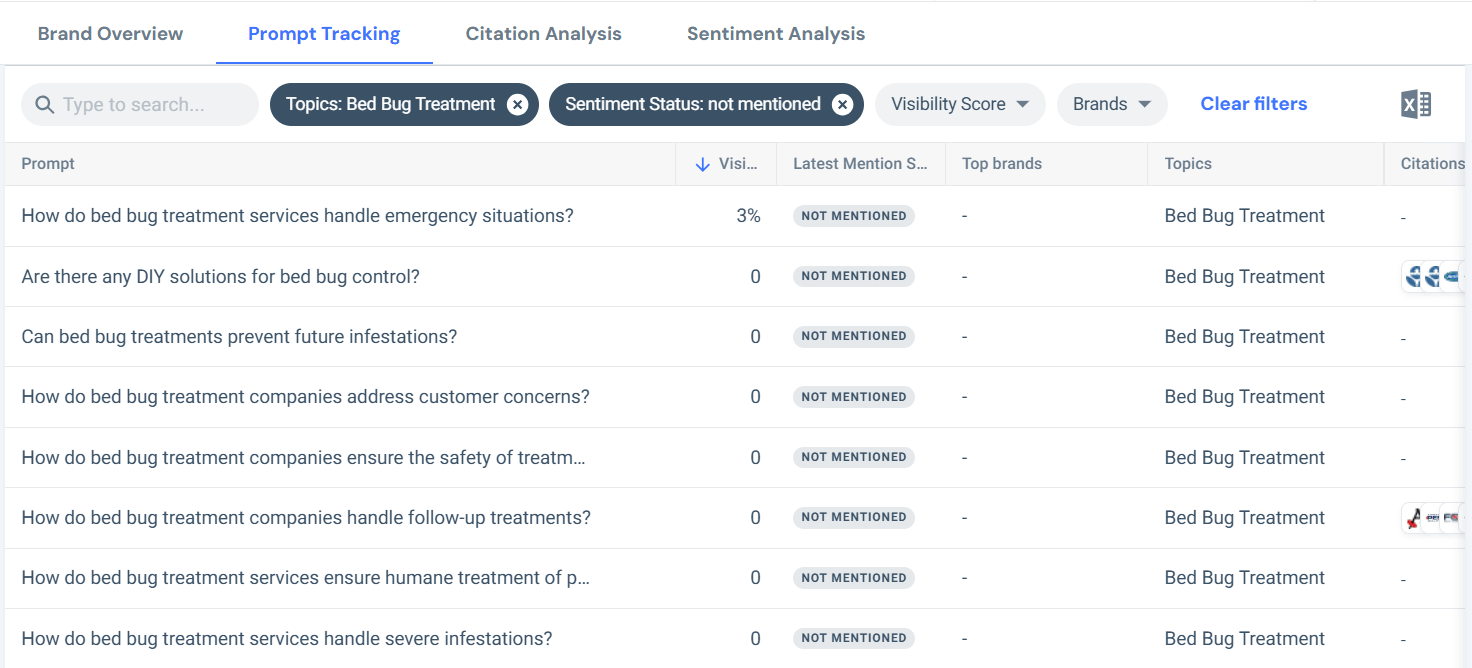The height and width of the screenshot is (668, 1472).
Task: Remove the Bed Bug Treatment topic filter
Action: click(517, 105)
